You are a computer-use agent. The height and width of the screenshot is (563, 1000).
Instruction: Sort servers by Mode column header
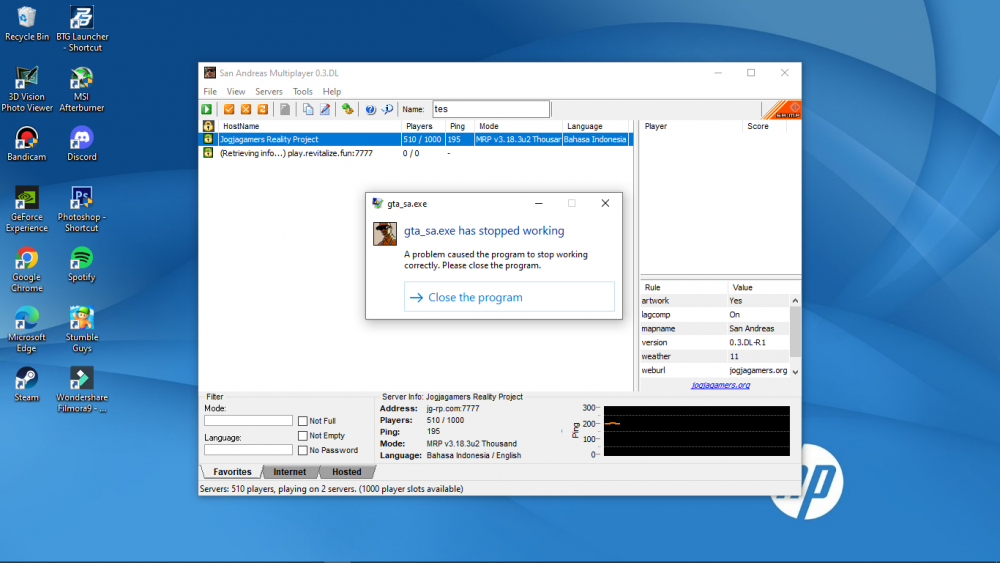coord(518,126)
